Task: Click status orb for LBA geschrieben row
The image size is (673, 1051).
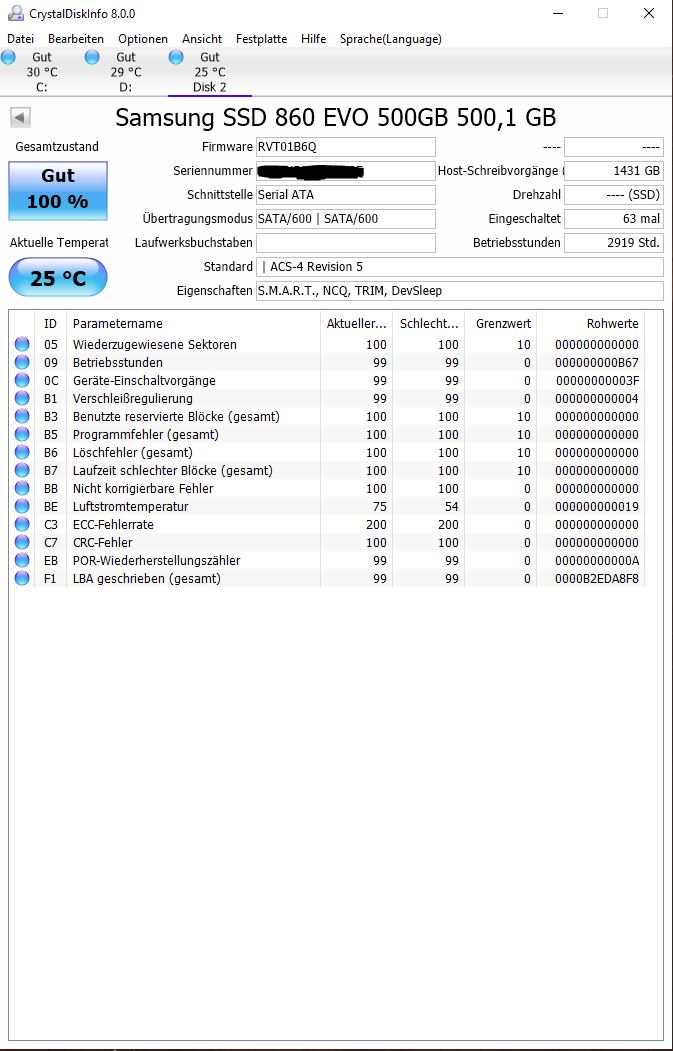Action: (x=22, y=578)
